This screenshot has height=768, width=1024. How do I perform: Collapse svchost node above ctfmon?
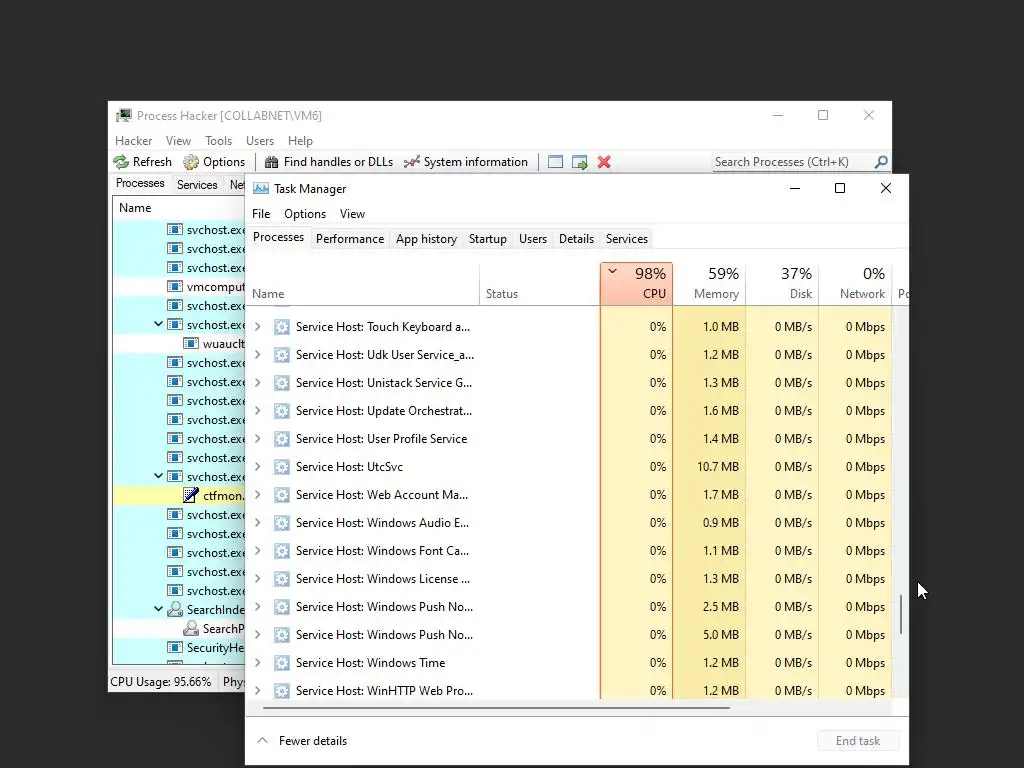tap(158, 476)
